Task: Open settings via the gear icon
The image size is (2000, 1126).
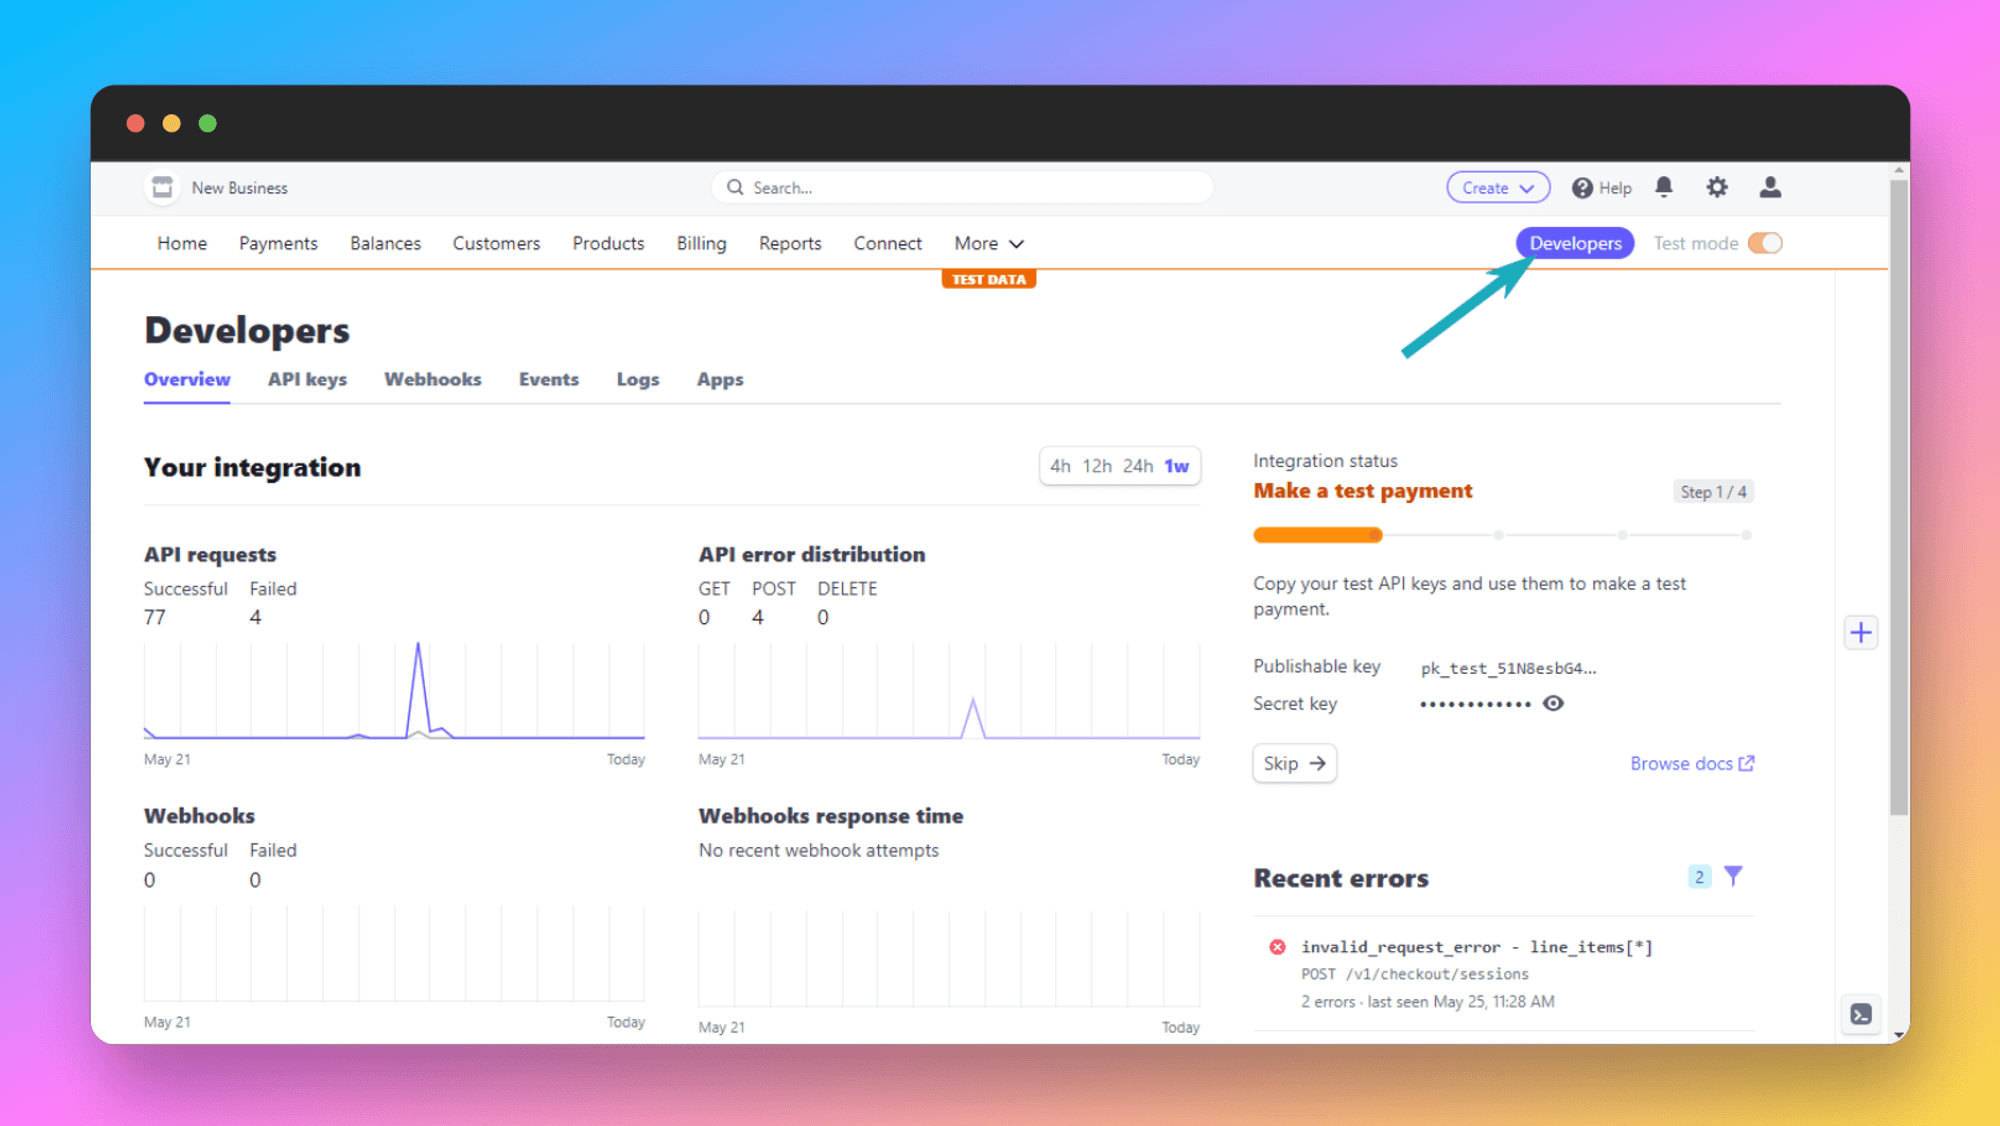Action: (x=1717, y=187)
